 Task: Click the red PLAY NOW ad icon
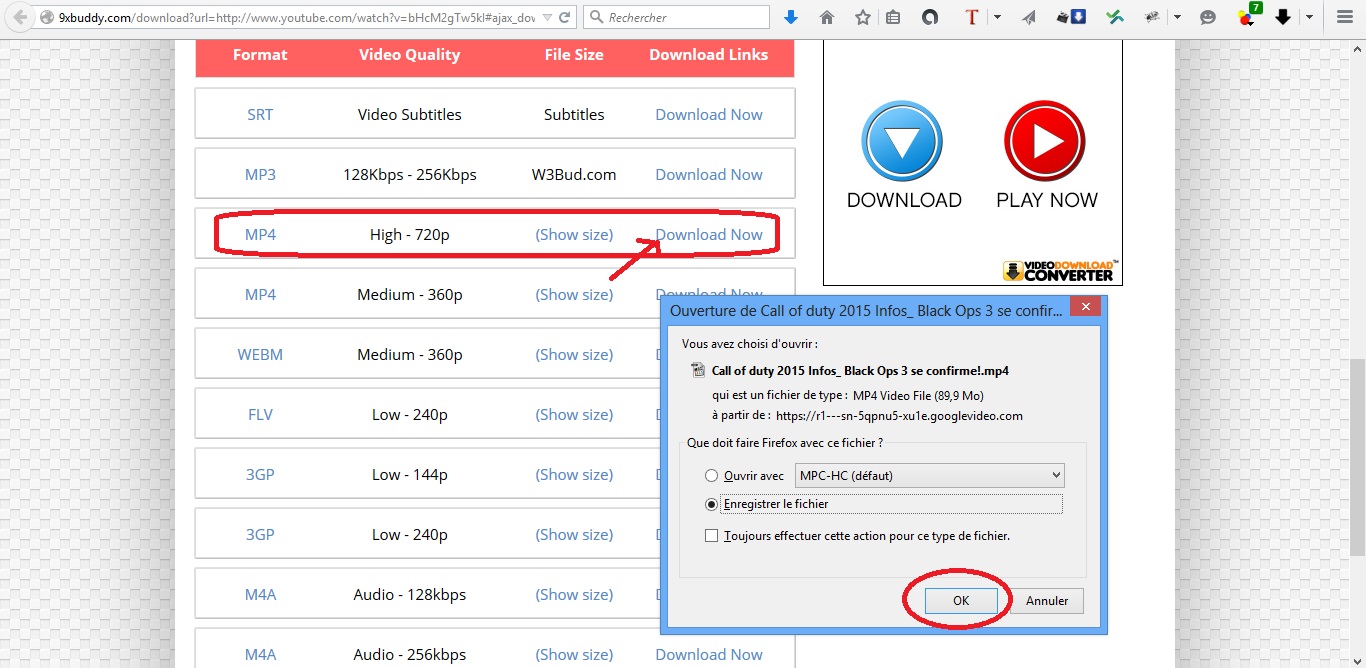(1046, 141)
